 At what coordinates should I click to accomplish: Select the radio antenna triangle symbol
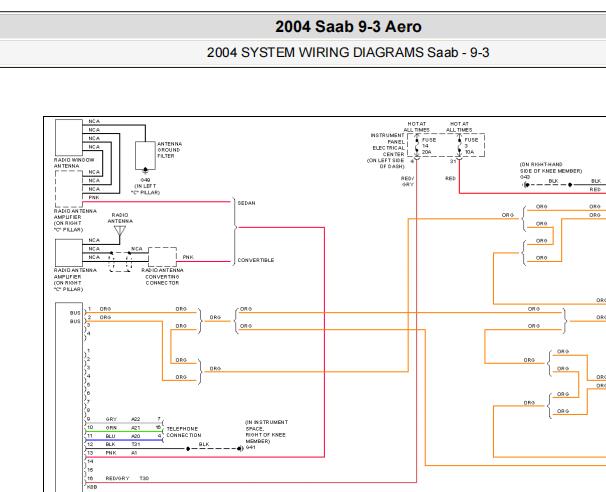click(120, 231)
